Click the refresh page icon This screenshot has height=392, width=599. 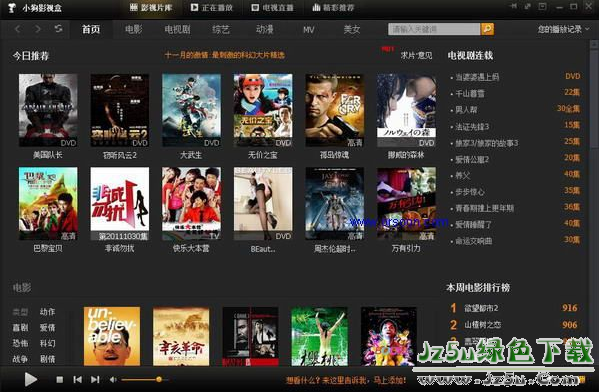pyautogui.click(x=58, y=29)
